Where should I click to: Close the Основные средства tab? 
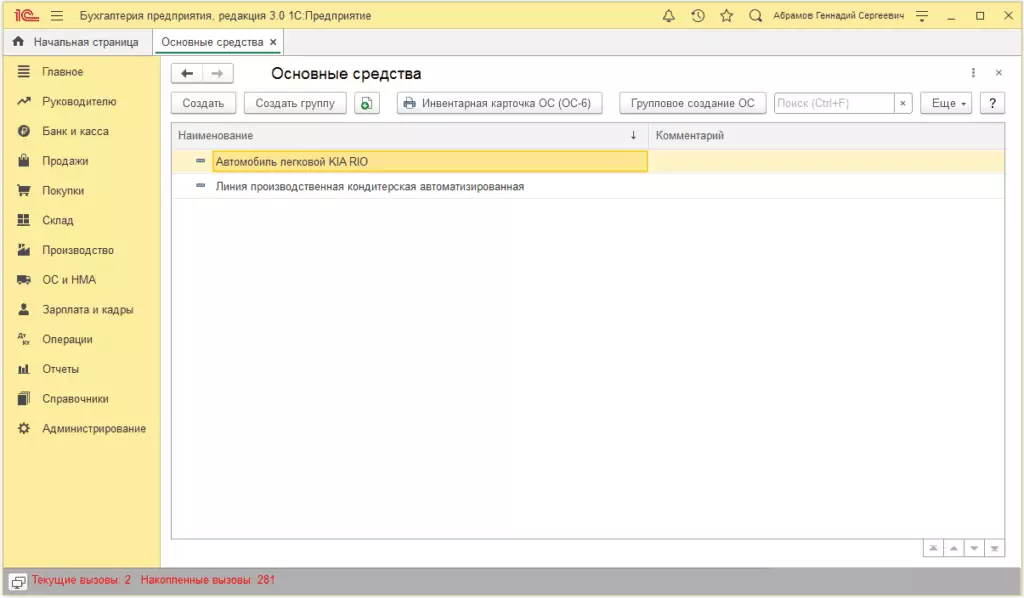(x=273, y=42)
